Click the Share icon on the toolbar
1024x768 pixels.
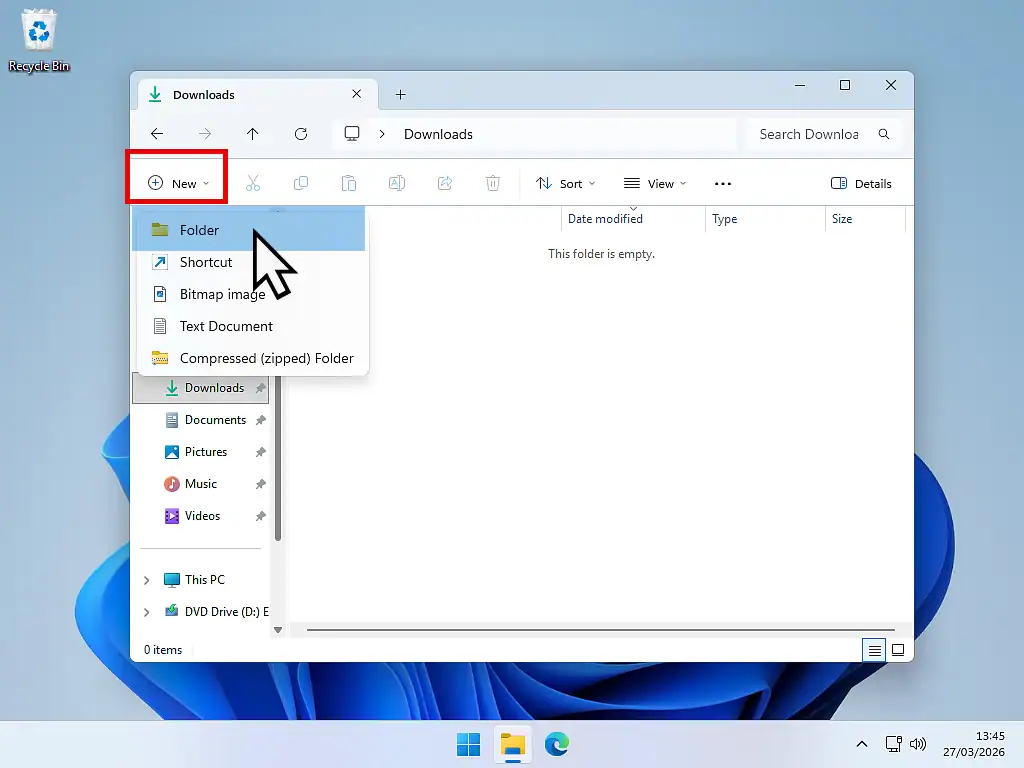click(x=444, y=182)
